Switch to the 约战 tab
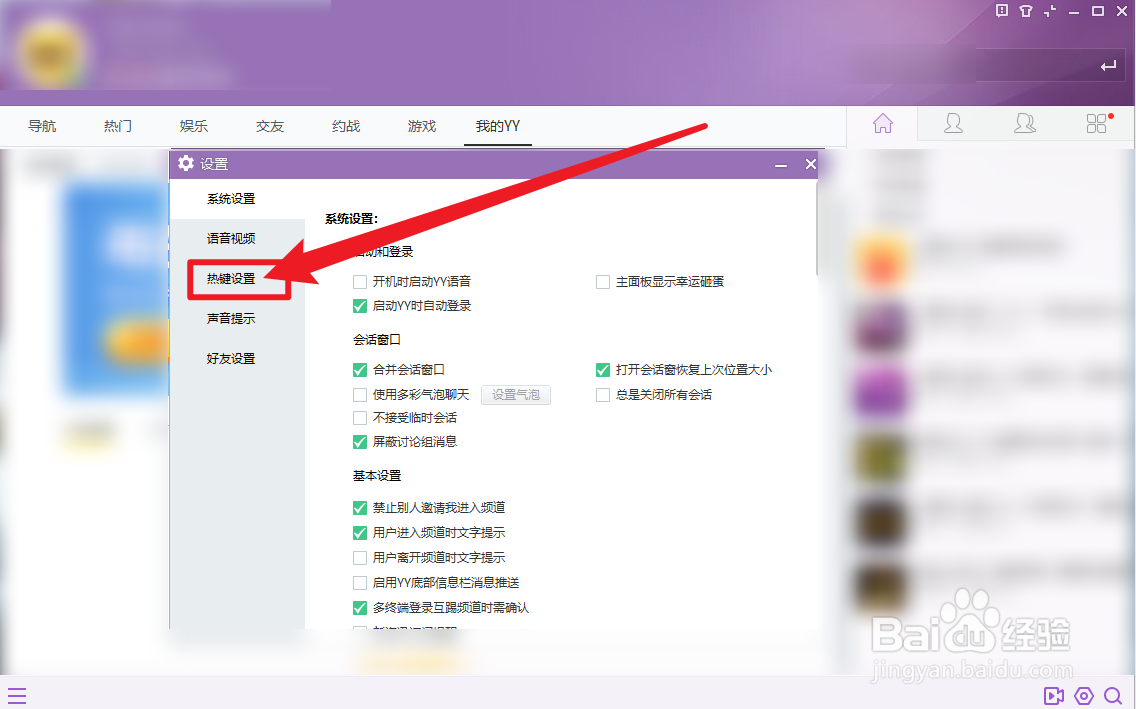Screen dimensions: 1136x709 click(x=346, y=126)
